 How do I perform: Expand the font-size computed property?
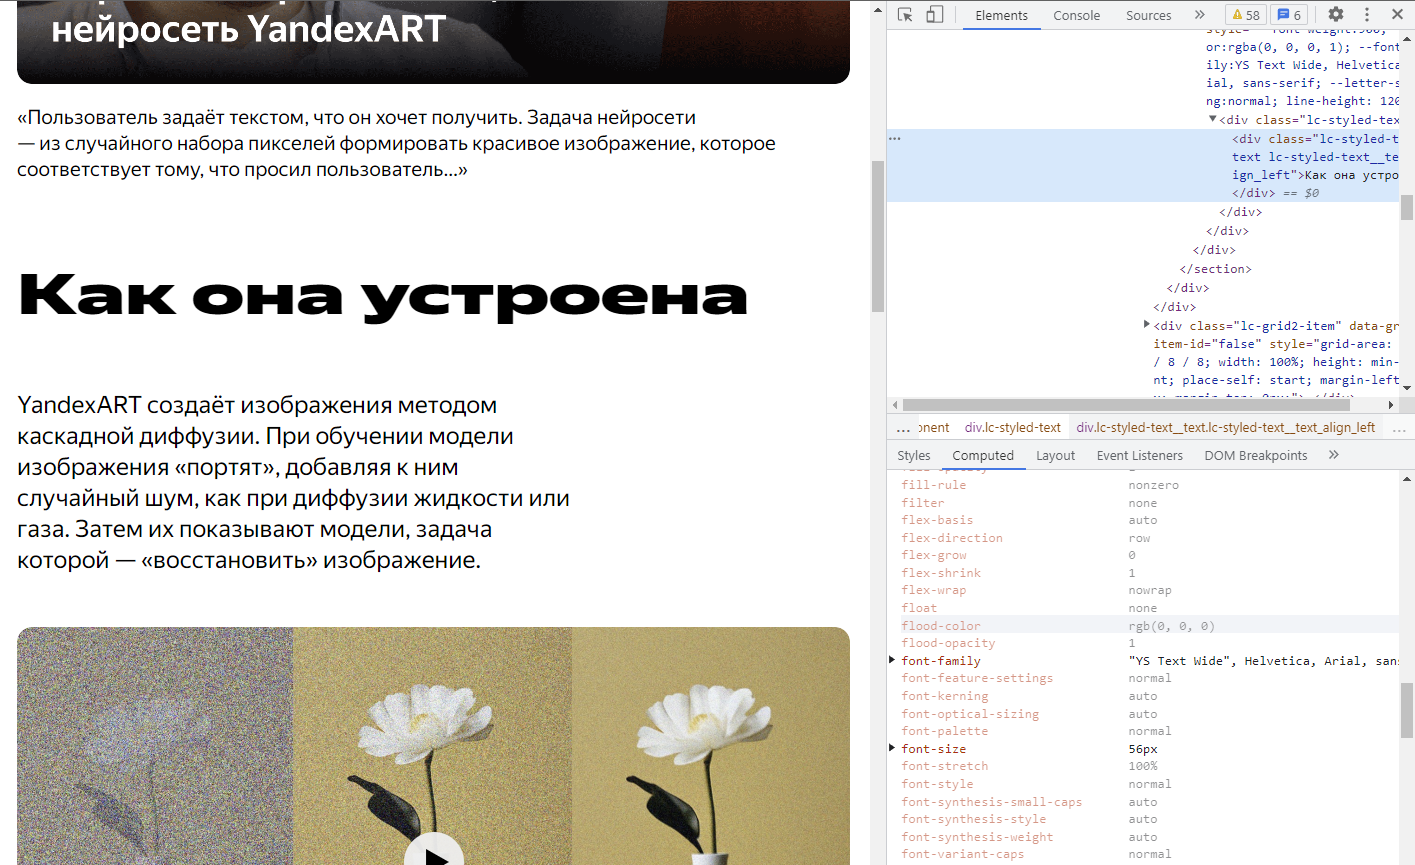(x=892, y=749)
